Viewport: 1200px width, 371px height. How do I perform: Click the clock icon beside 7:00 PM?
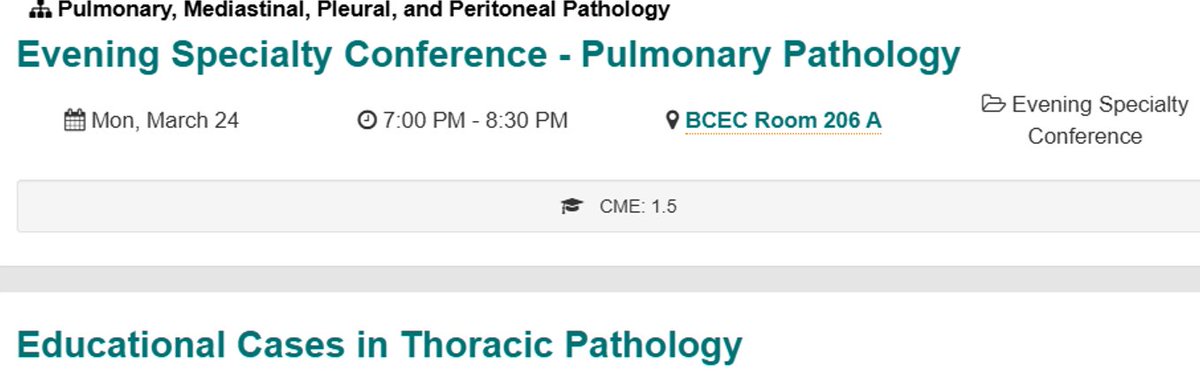tap(367, 121)
